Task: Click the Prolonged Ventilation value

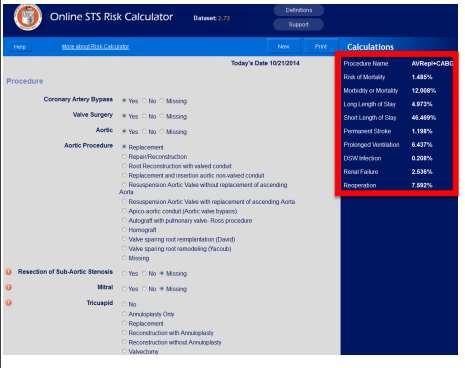Action: pyautogui.click(x=422, y=145)
